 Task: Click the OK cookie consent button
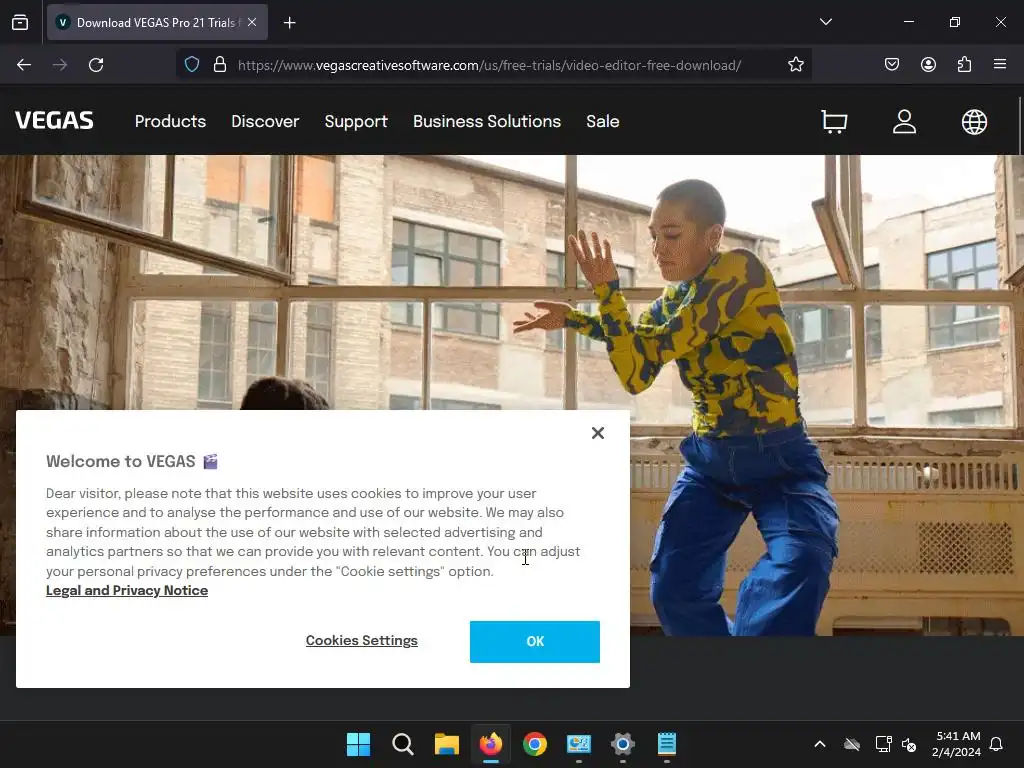pyautogui.click(x=535, y=641)
